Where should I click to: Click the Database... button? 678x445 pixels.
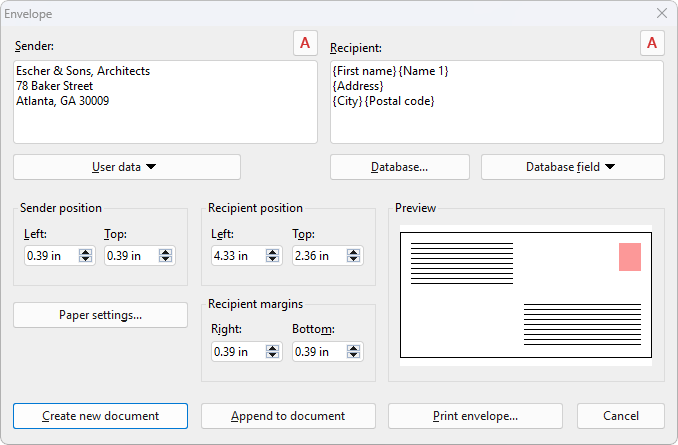coord(400,167)
